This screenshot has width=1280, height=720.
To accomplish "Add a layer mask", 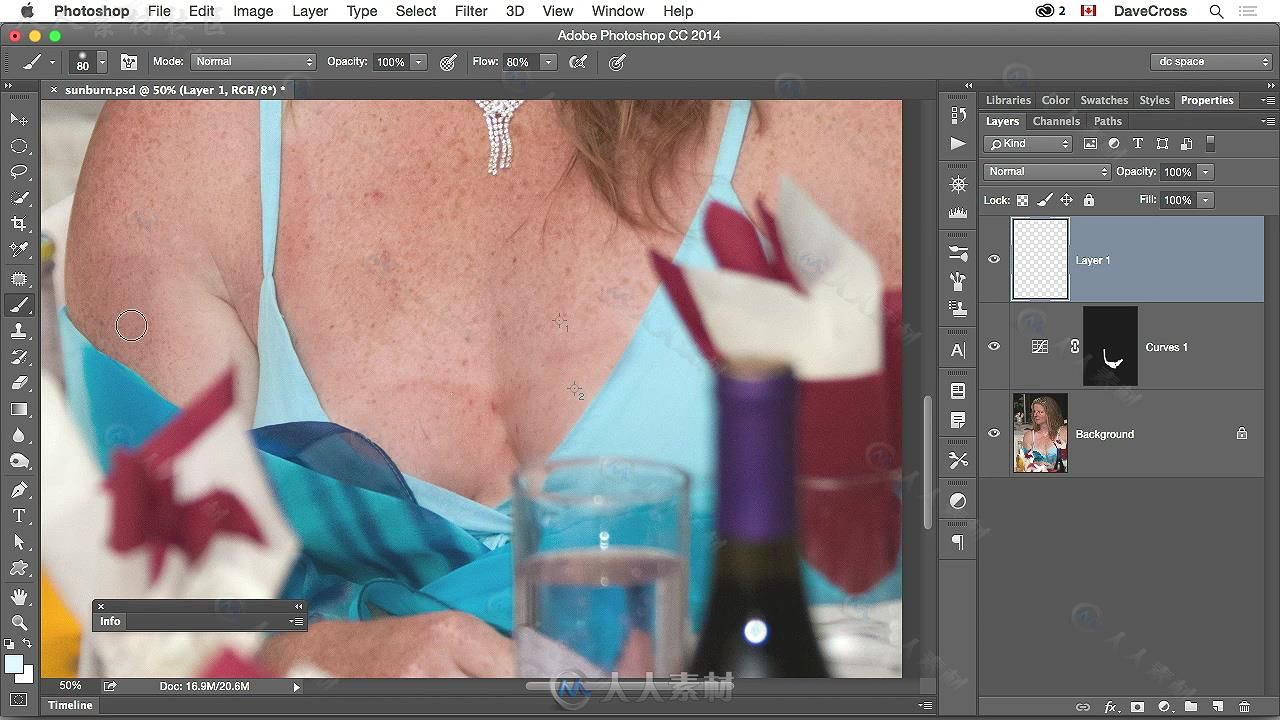I will click(1137, 707).
